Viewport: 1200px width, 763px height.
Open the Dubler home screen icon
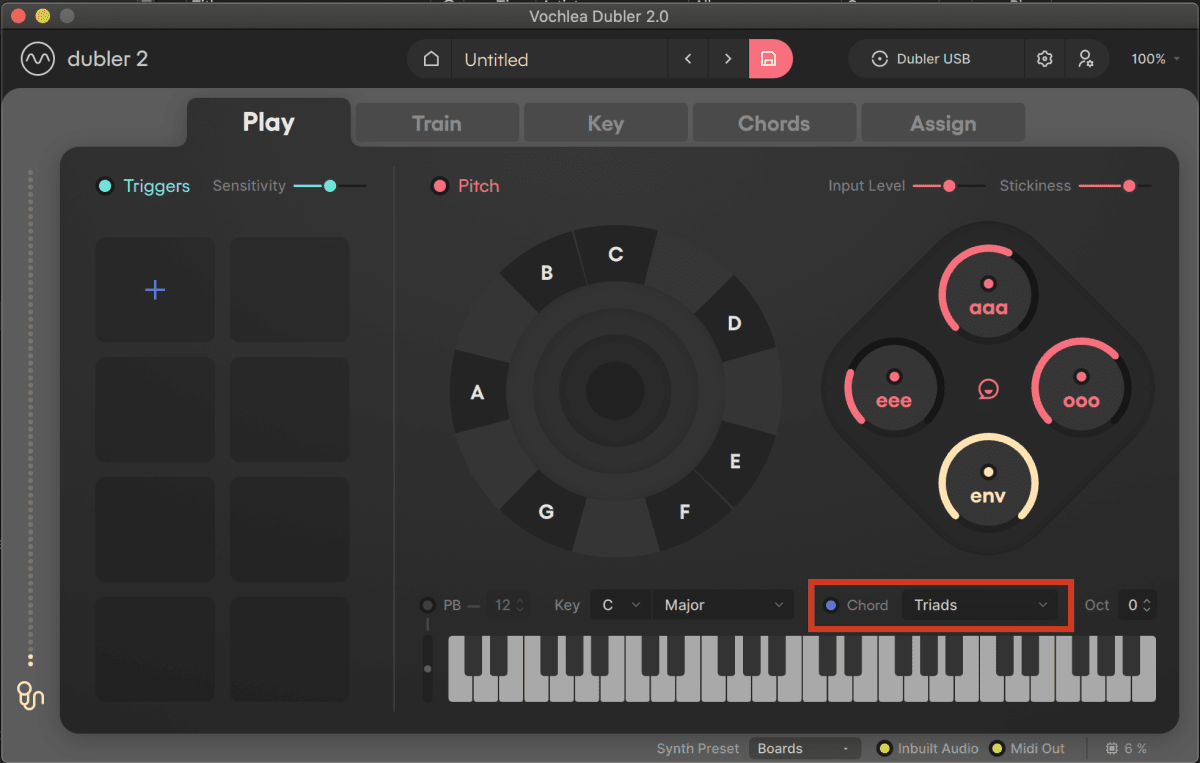click(x=430, y=58)
